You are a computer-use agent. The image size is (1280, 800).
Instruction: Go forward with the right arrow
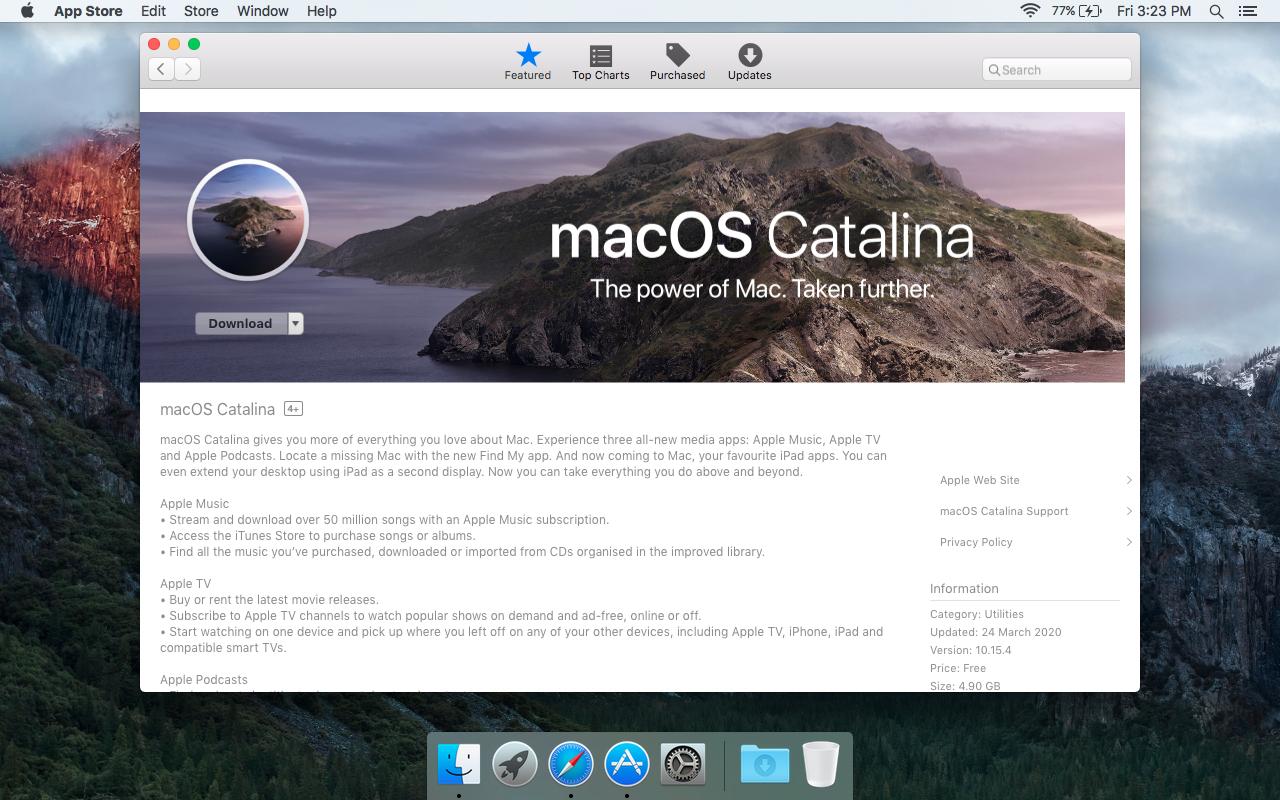187,69
